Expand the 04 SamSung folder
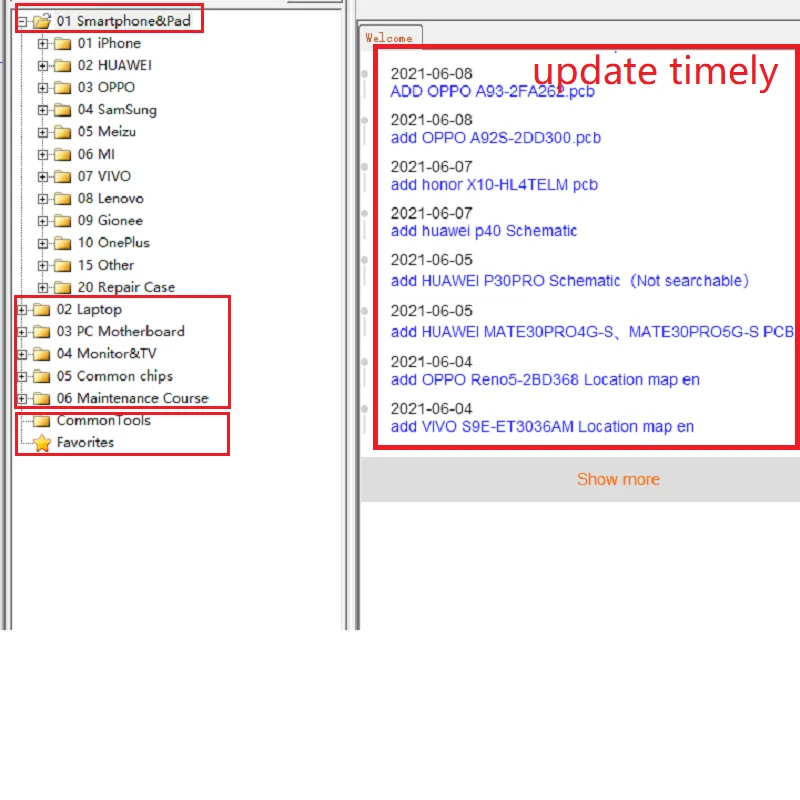800x800 pixels. pos(43,110)
